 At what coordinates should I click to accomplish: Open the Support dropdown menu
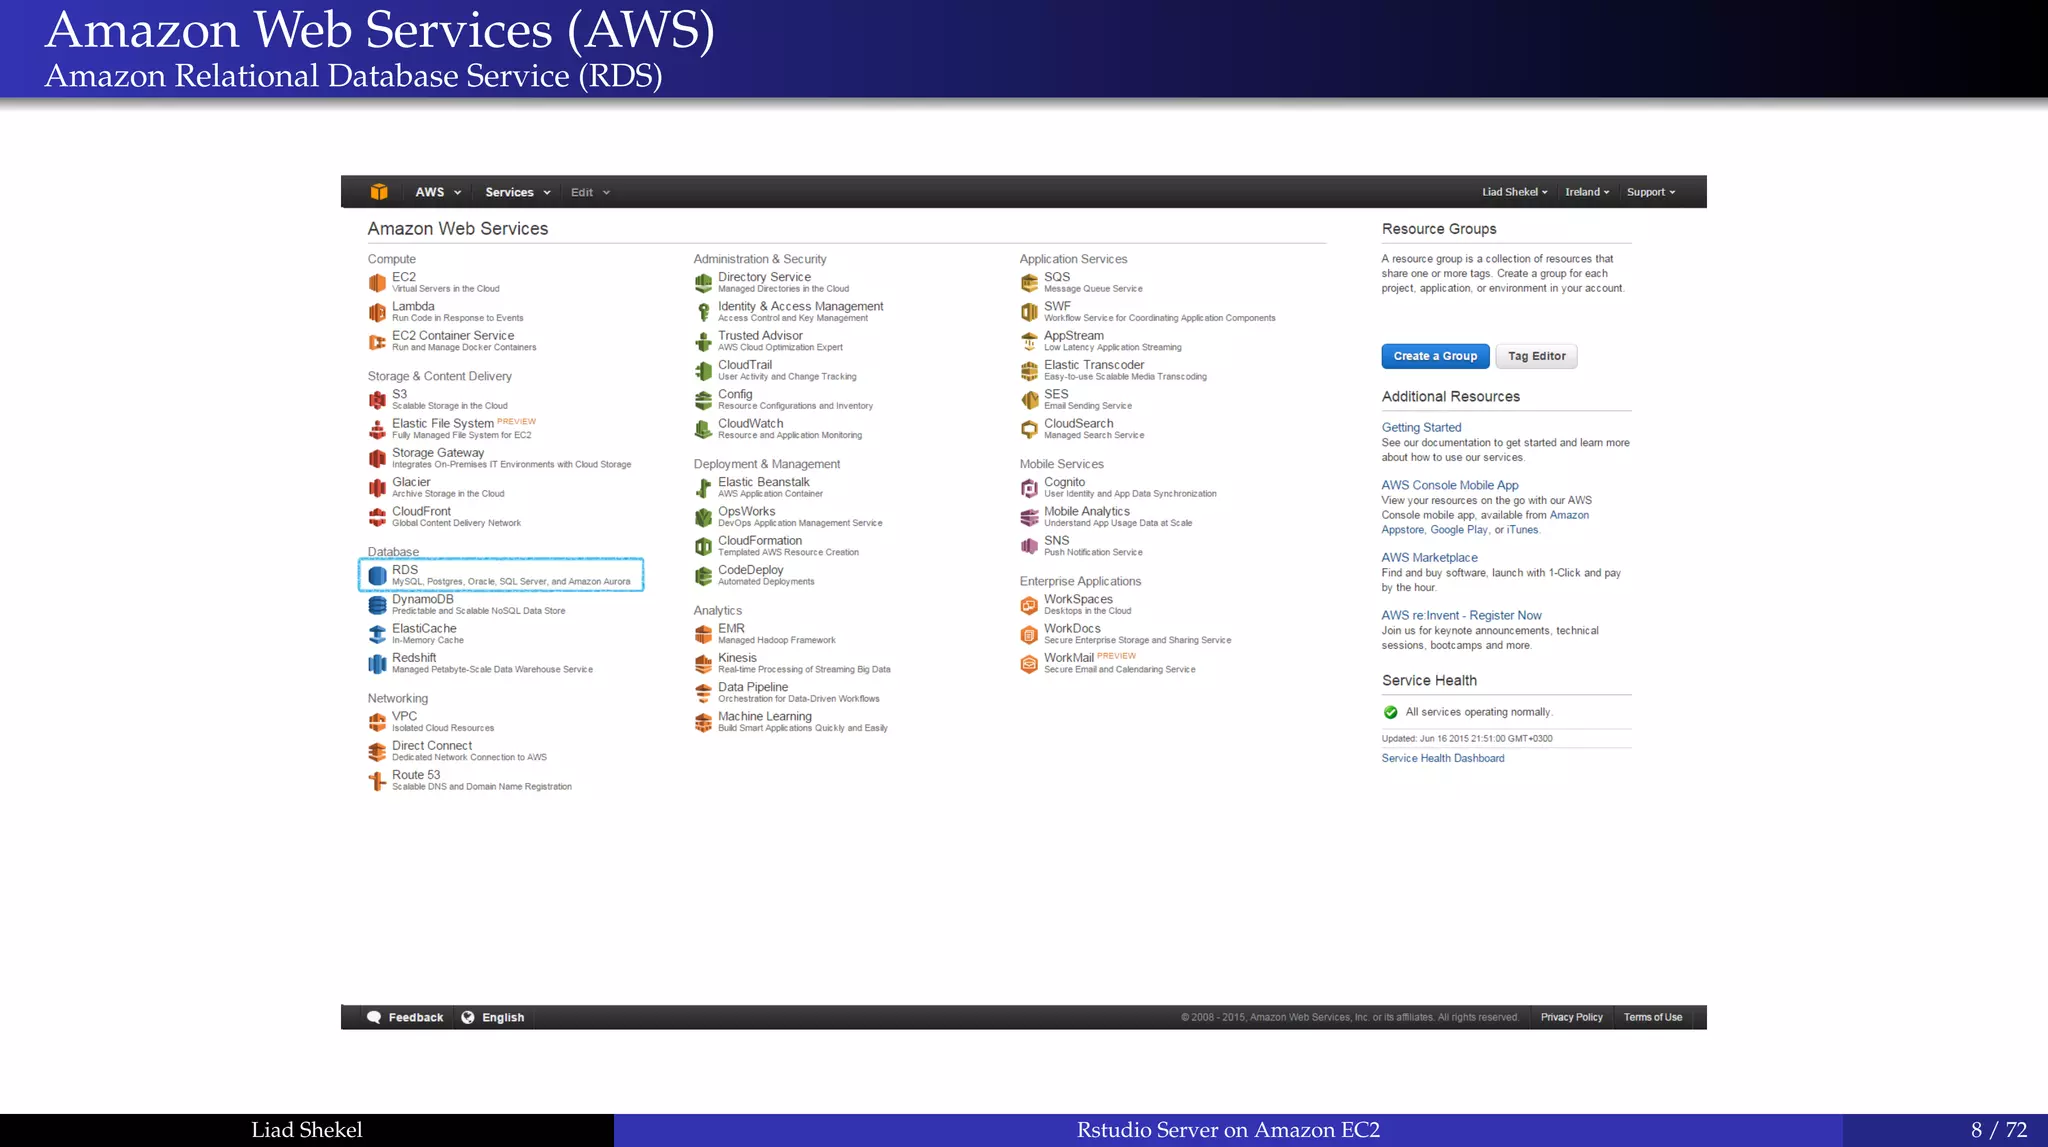pos(1651,192)
